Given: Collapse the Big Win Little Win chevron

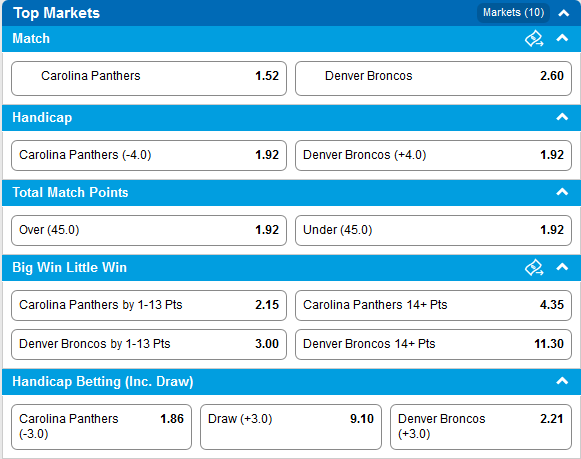Looking at the screenshot, I should click(562, 267).
